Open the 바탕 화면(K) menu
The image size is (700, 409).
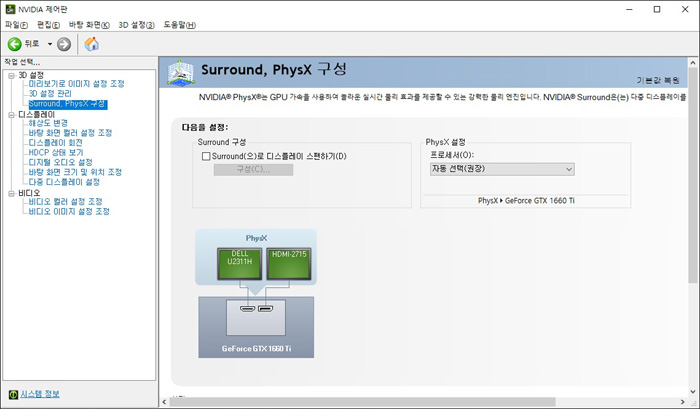tap(89, 25)
